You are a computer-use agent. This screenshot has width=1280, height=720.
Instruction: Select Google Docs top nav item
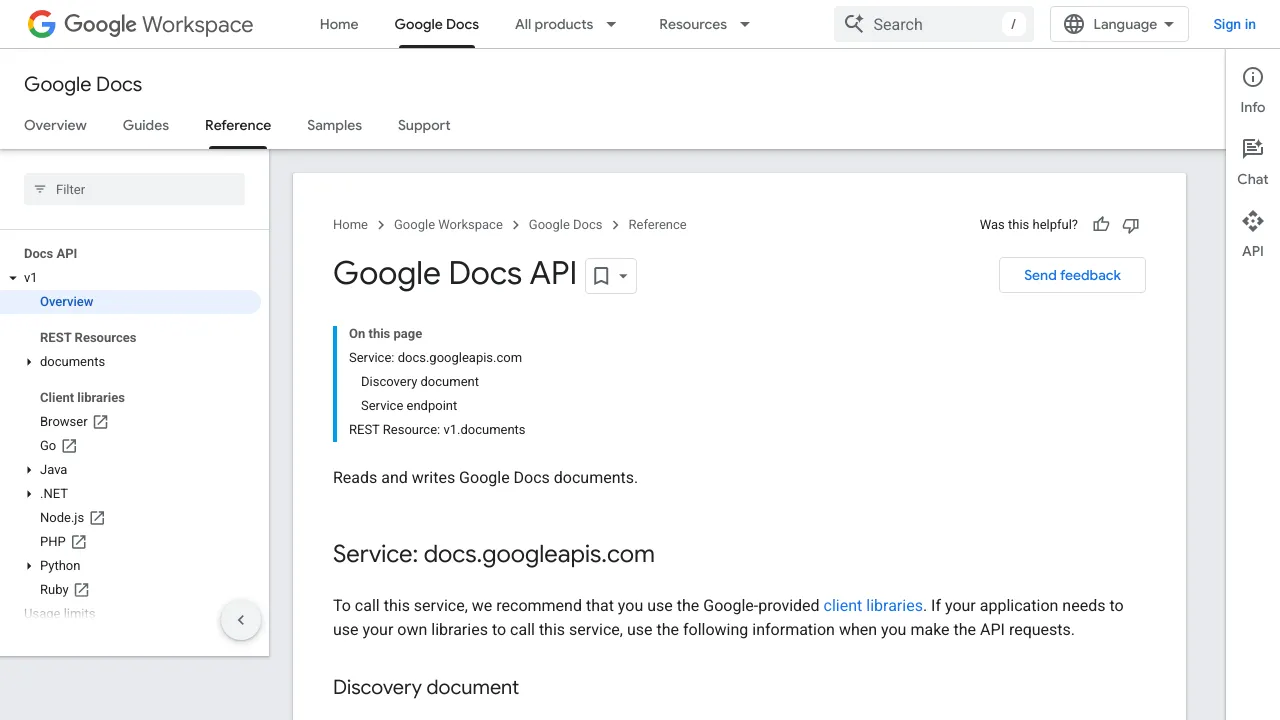pos(437,24)
